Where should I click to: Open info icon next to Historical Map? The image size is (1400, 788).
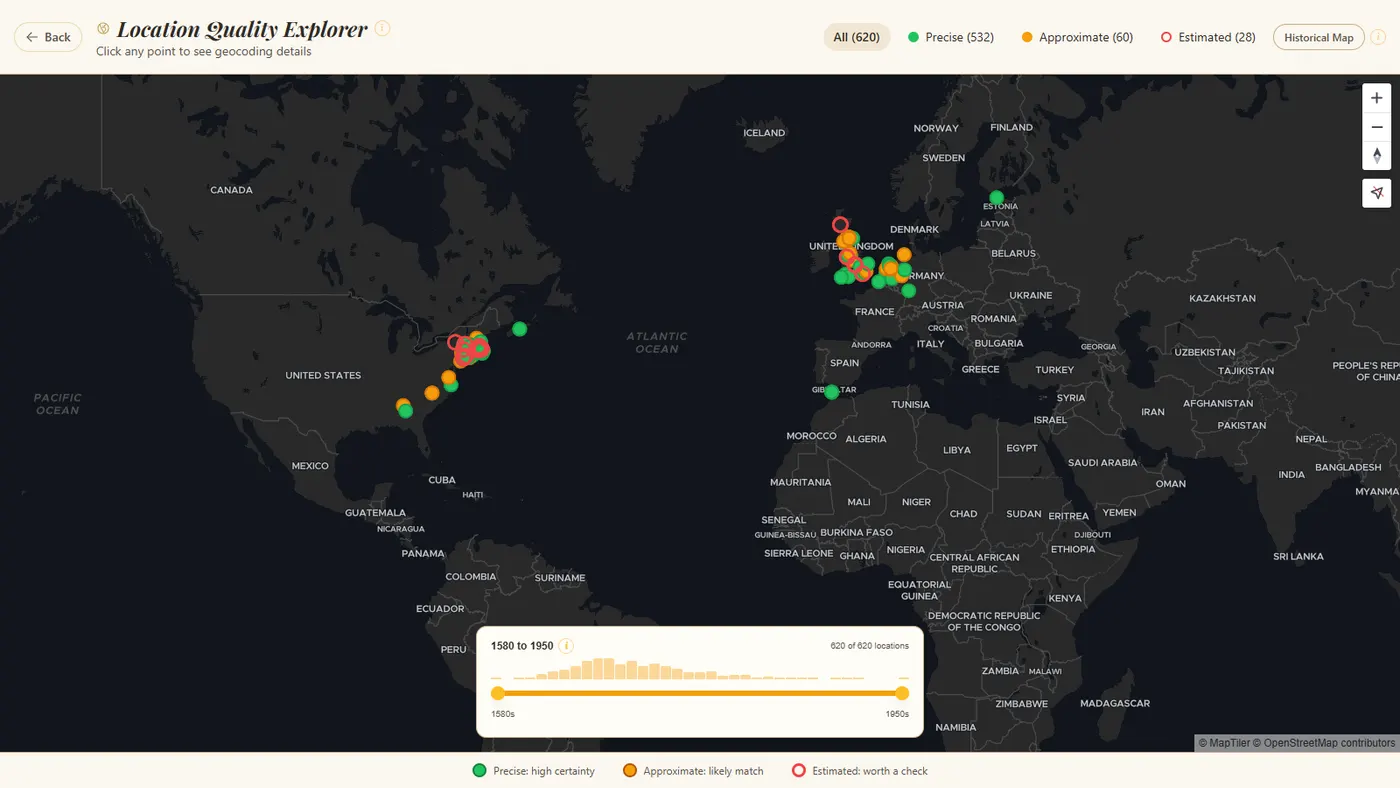[x=1378, y=37]
